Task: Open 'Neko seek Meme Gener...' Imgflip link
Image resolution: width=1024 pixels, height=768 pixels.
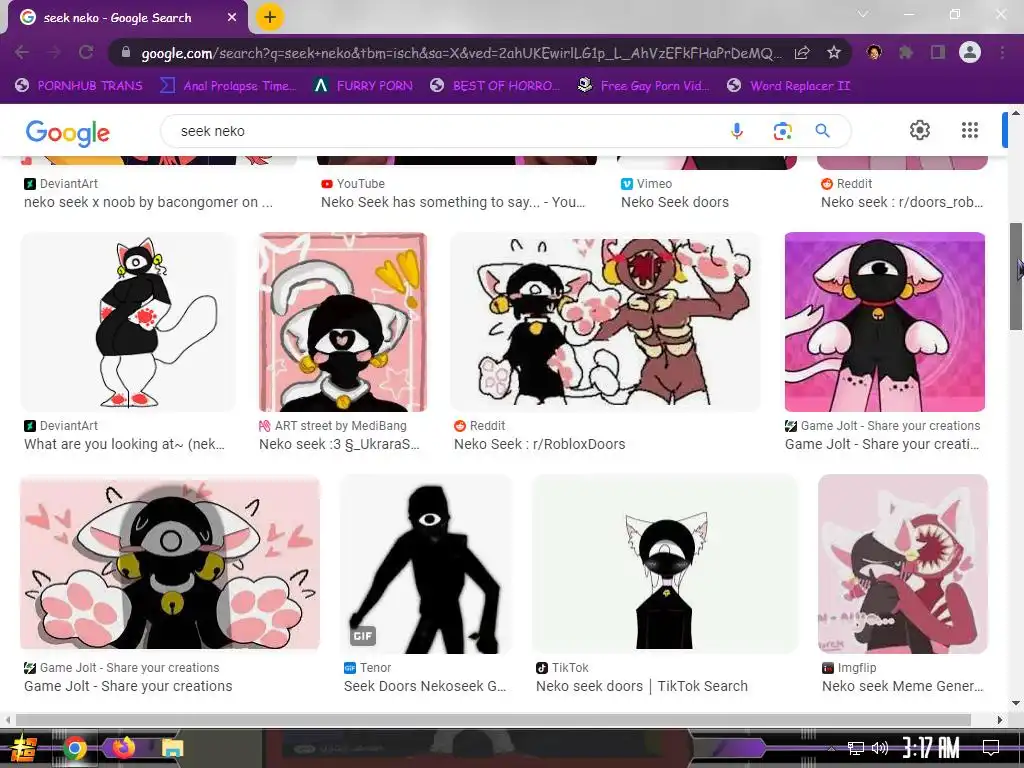Action: point(903,686)
